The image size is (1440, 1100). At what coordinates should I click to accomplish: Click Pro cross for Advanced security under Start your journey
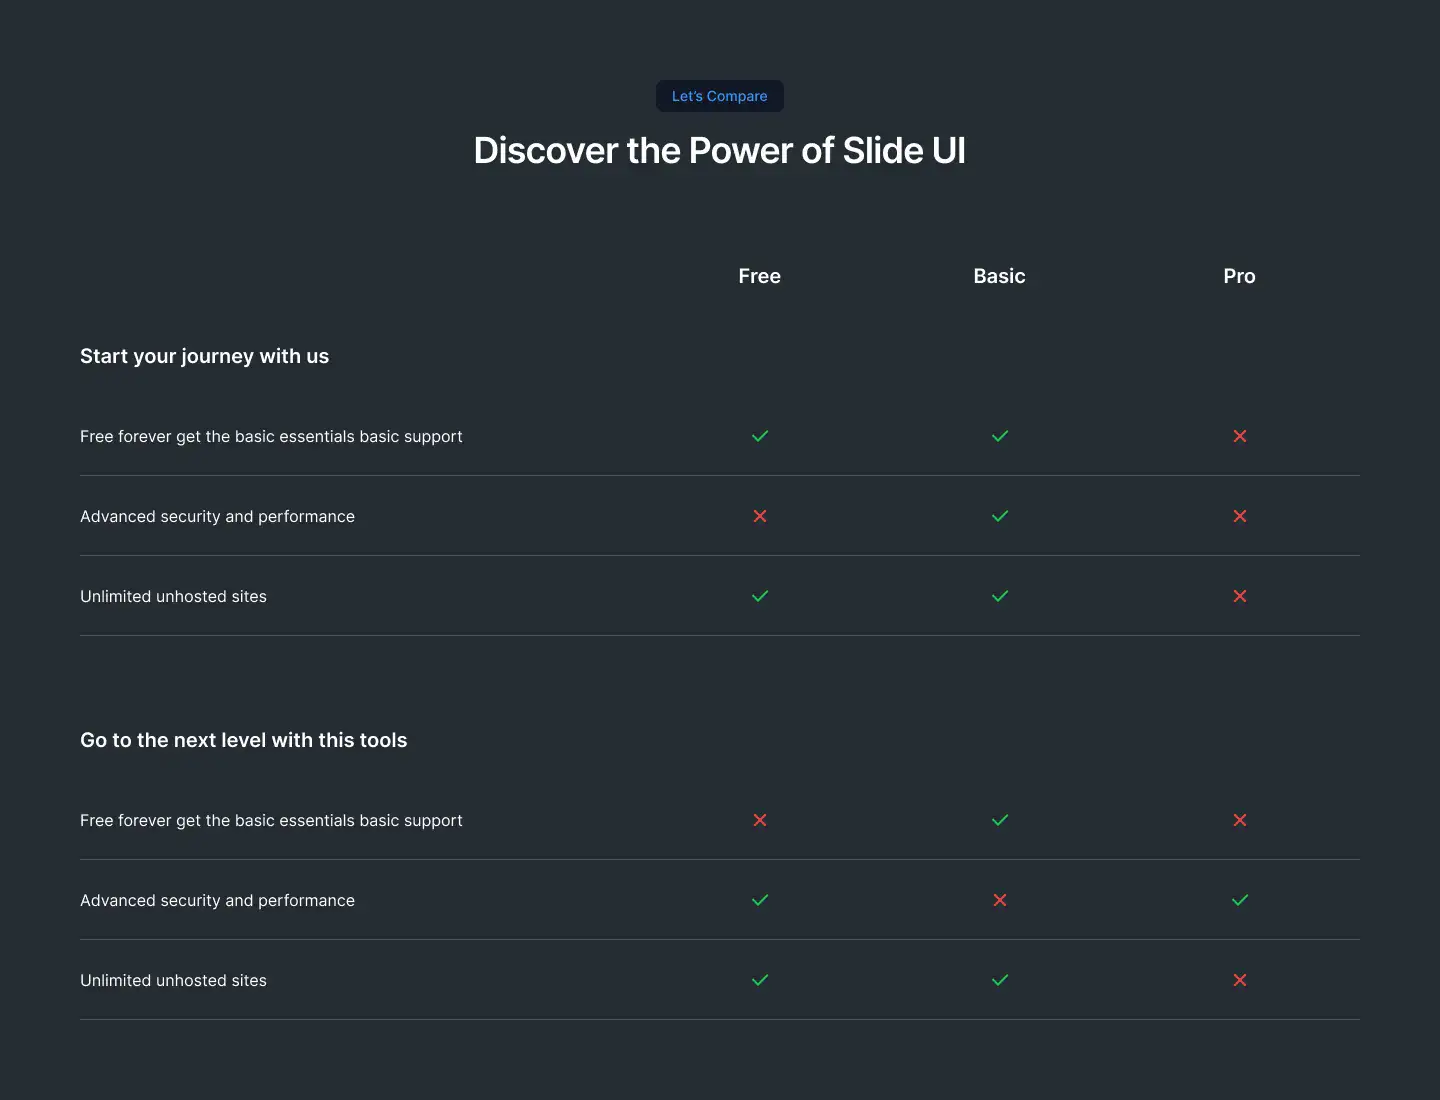1240,516
